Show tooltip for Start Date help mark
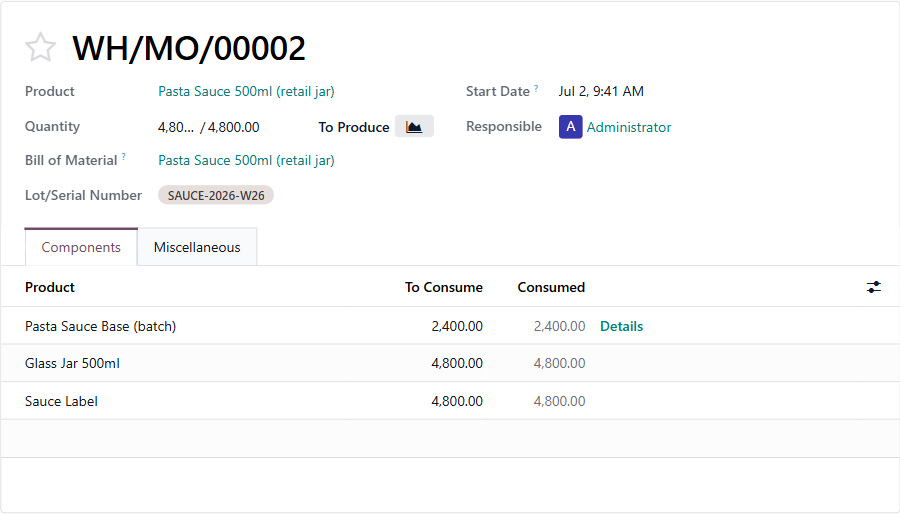This screenshot has height=514, width=900. pos(536,88)
